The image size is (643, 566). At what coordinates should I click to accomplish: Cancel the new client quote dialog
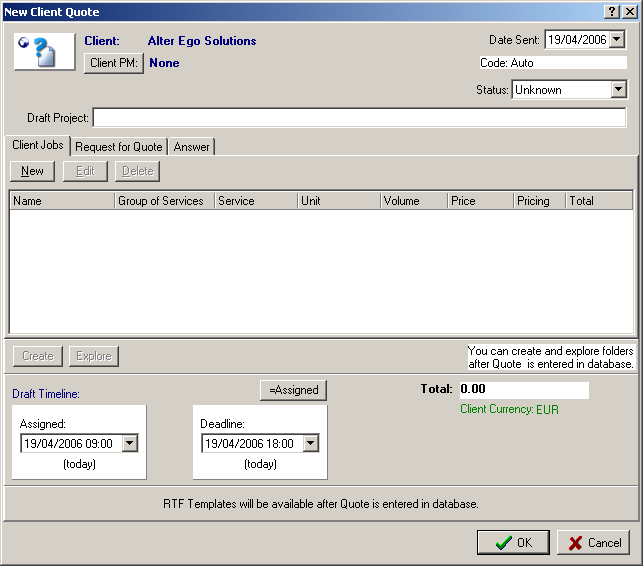[x=593, y=542]
